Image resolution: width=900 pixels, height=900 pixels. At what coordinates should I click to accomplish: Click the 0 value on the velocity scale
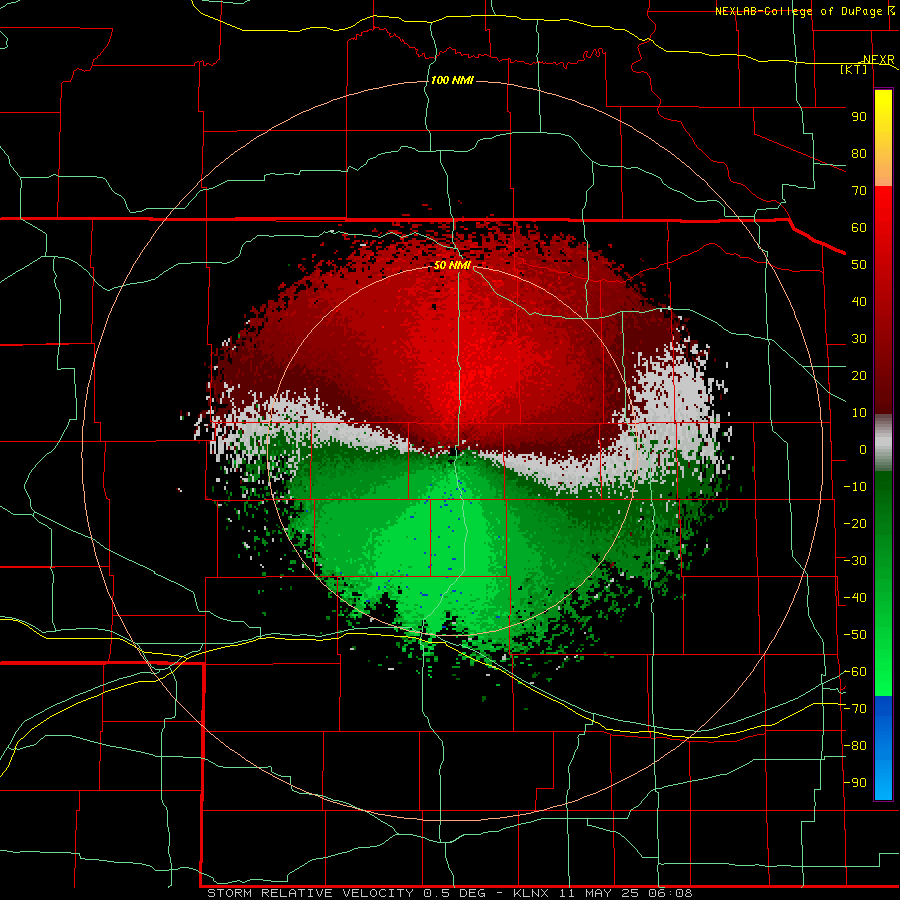coord(863,450)
